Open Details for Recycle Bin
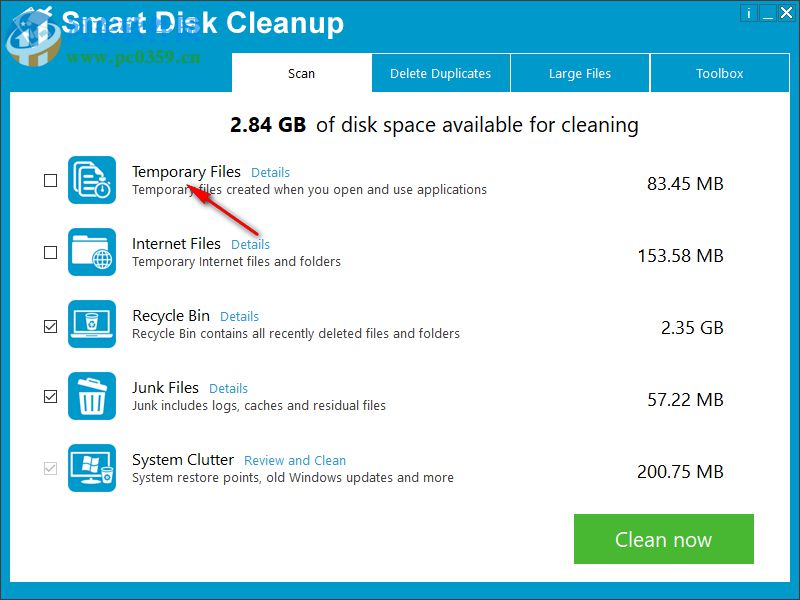This screenshot has width=800, height=600. tap(239, 316)
